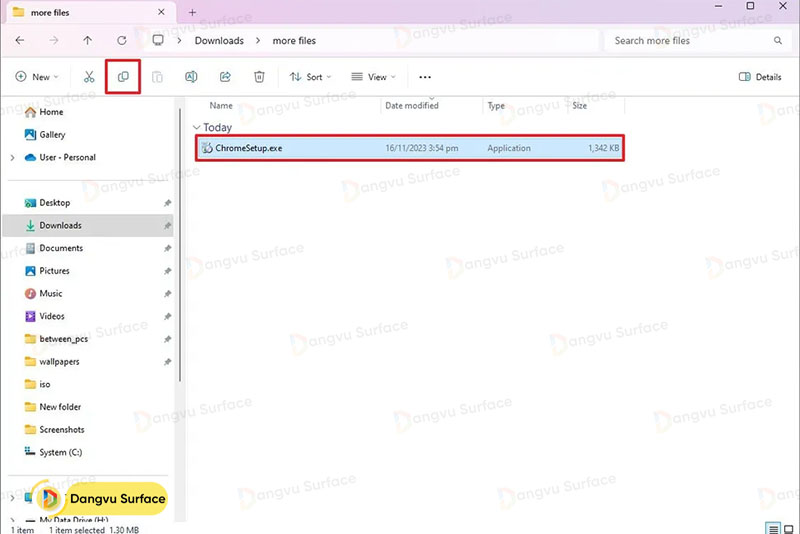Open between_pcs folder in sidebar
The image size is (800, 534).
click(63, 339)
